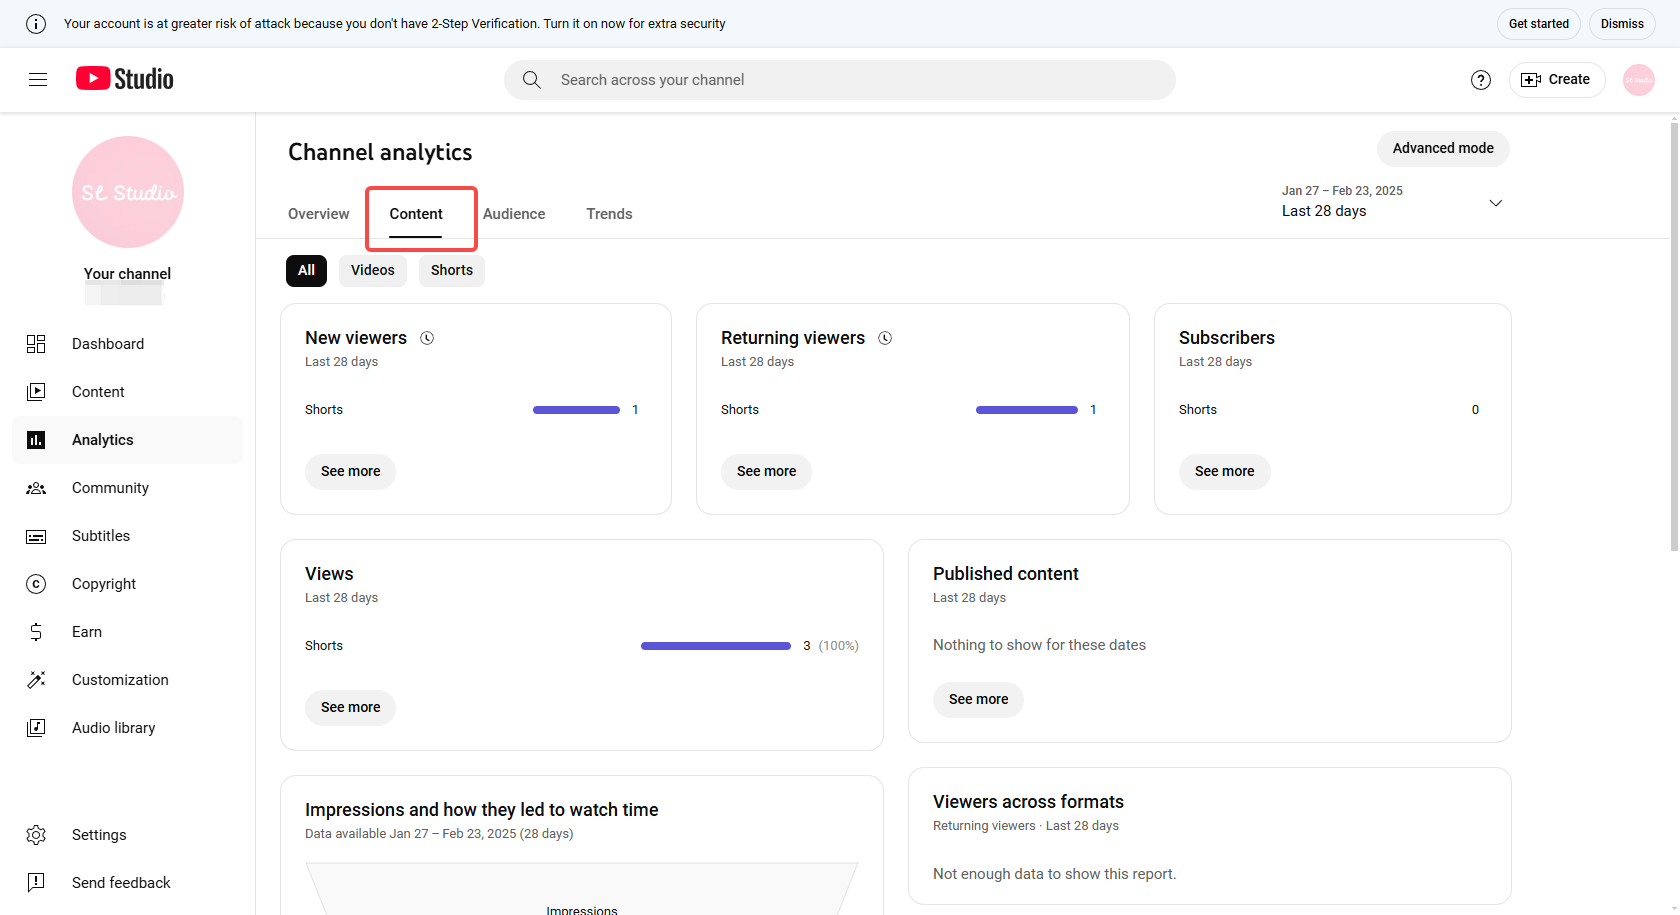The height and width of the screenshot is (915, 1680).
Task: Click See more under New viewers
Action: pos(350,471)
